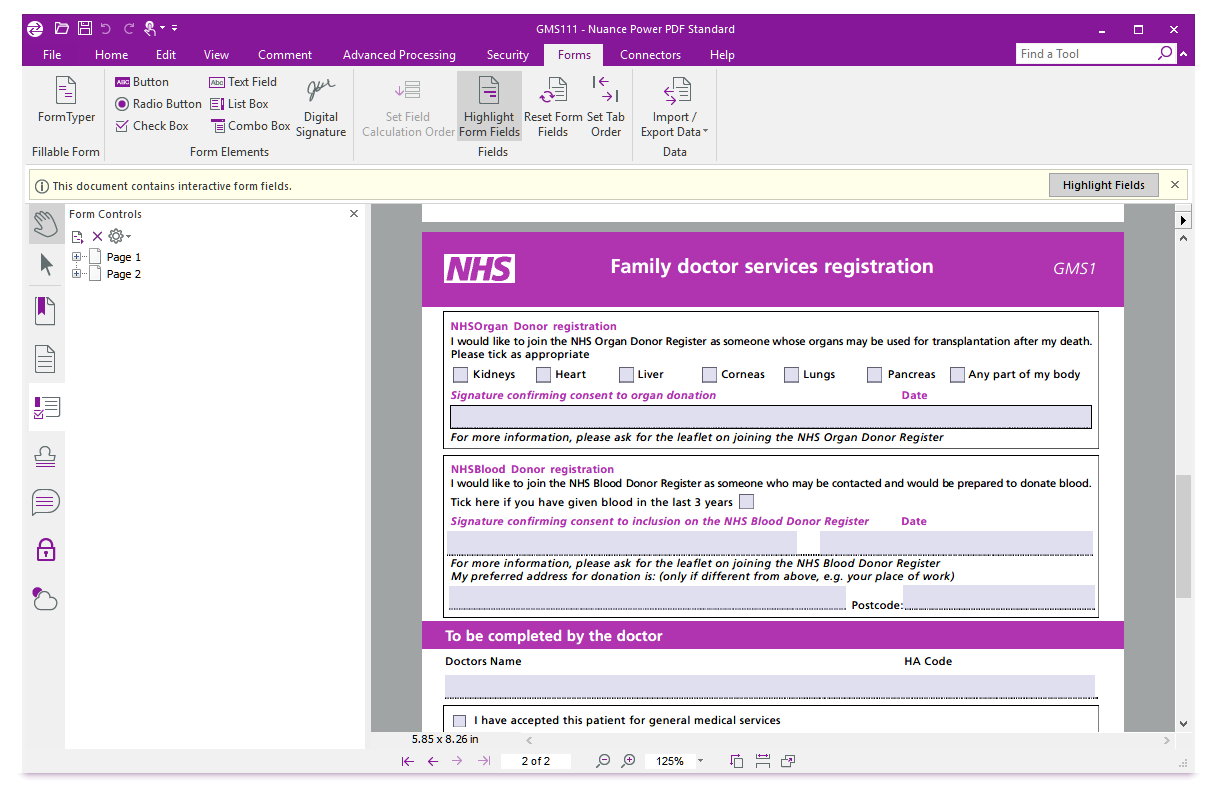Select the Hand tool in sidebar
The height and width of the screenshot is (799, 1221).
(x=45, y=223)
